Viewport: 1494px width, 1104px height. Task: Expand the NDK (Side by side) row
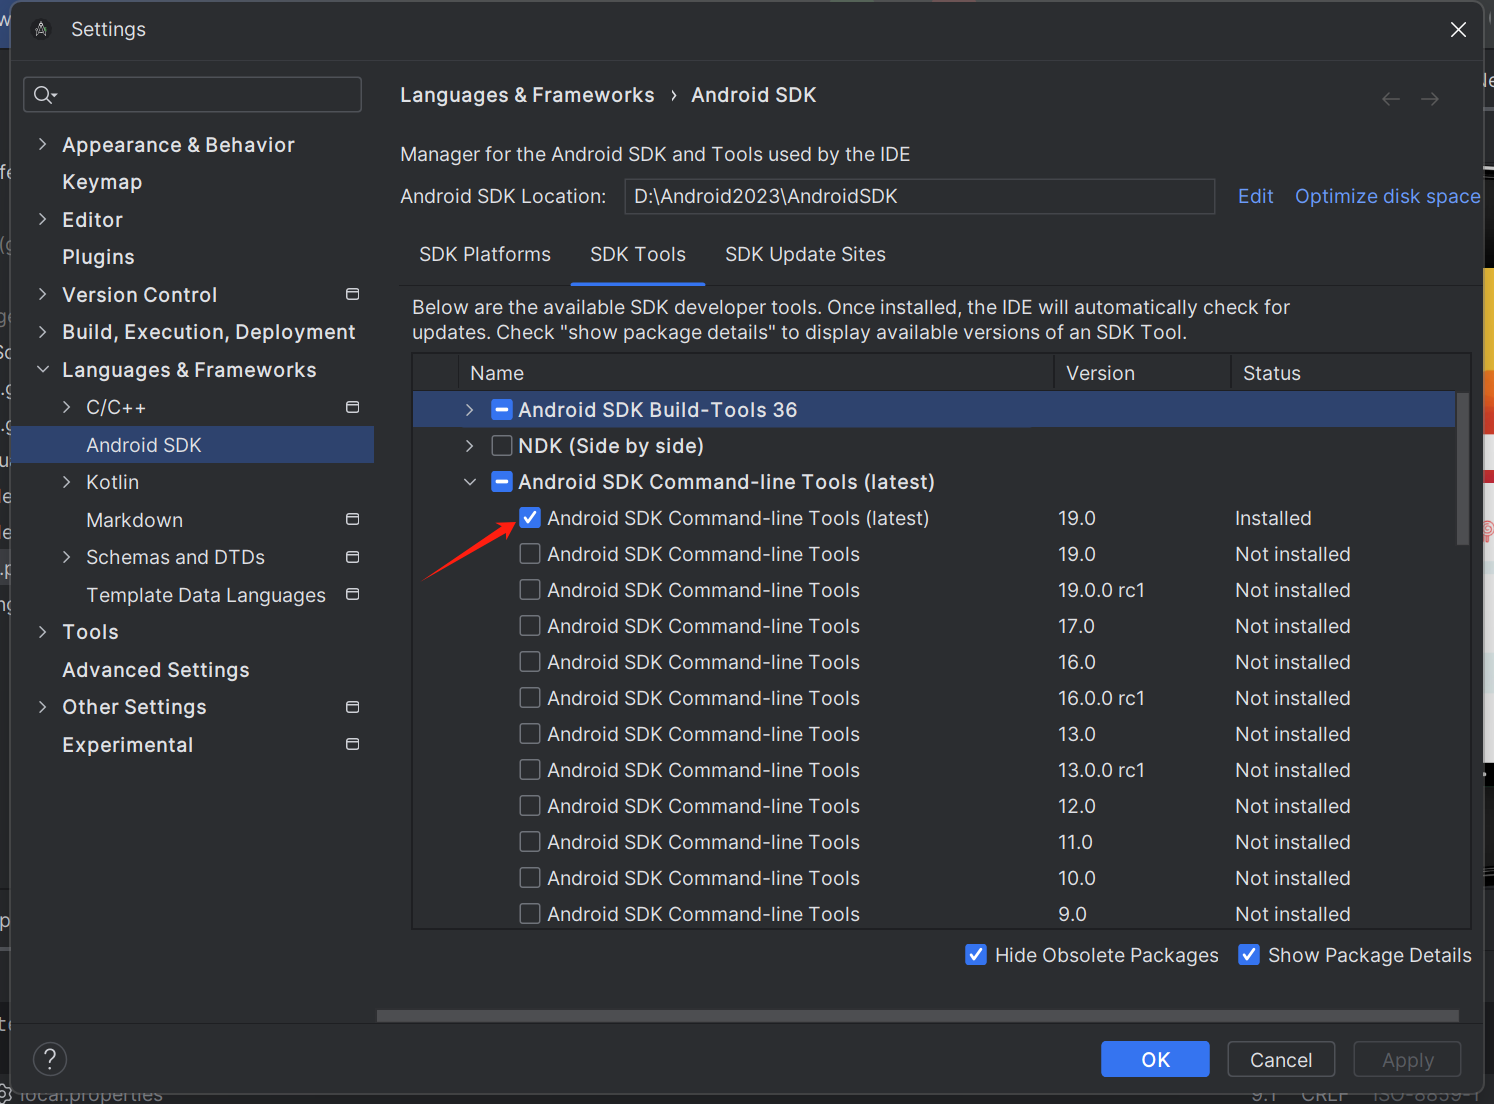[x=470, y=446]
